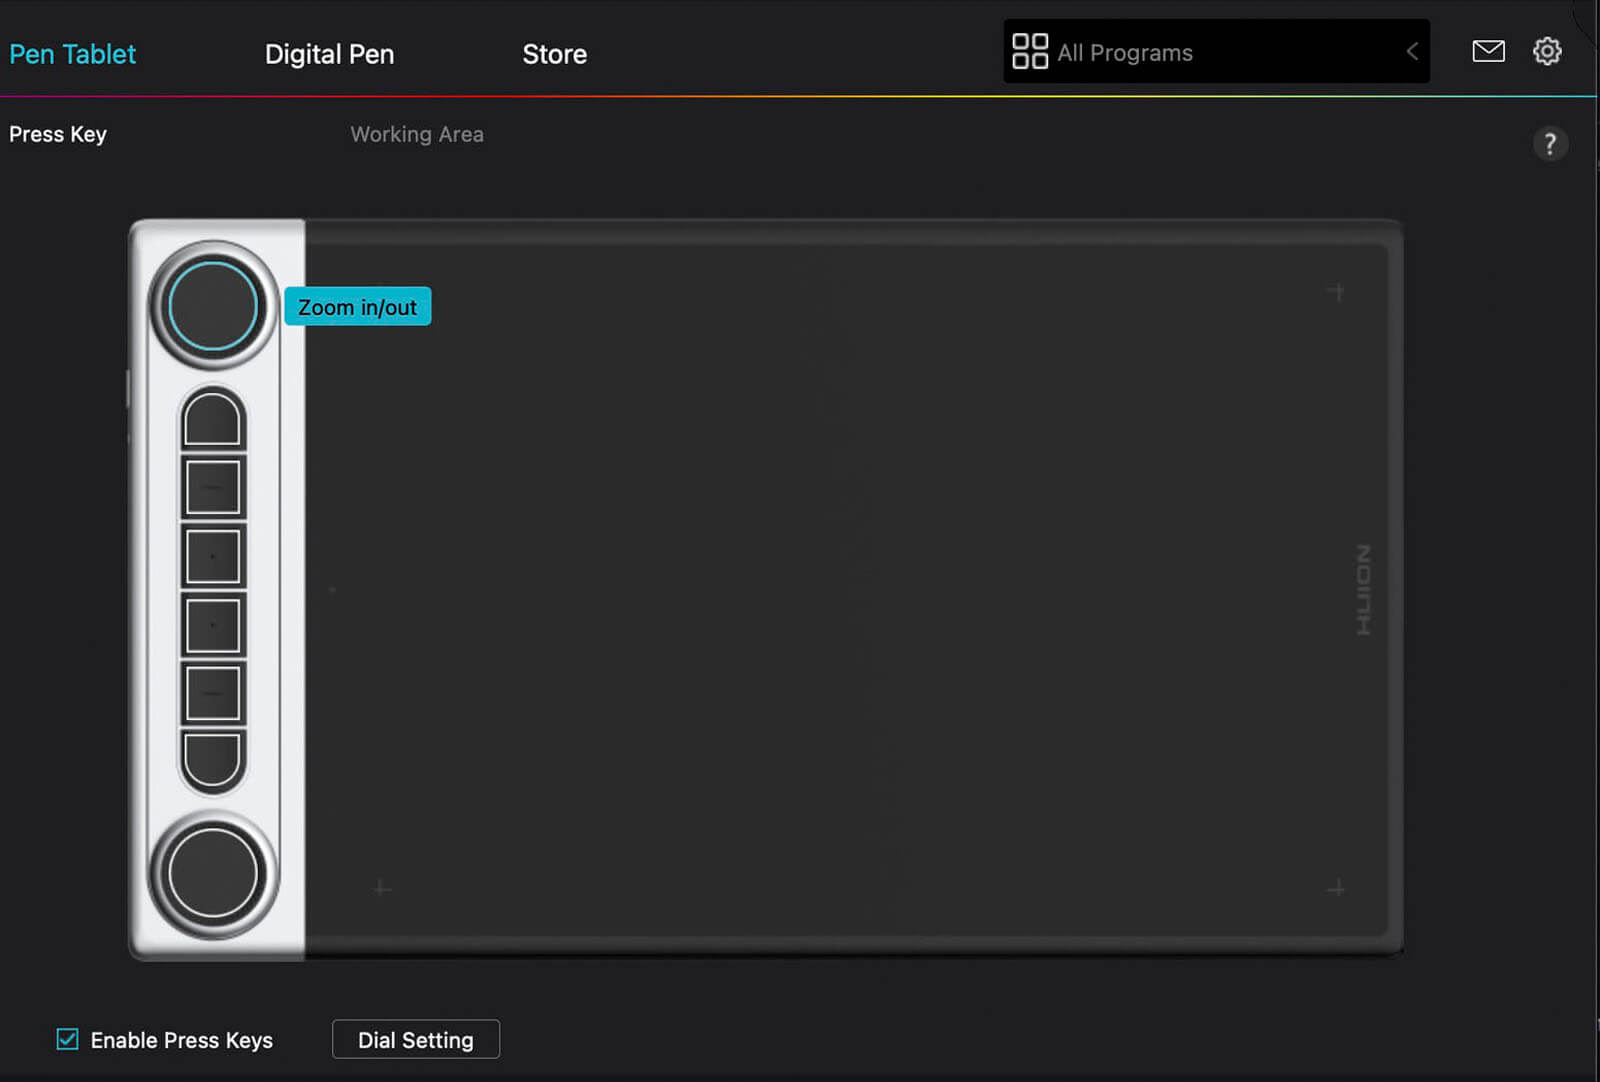Screen dimensions: 1600x1082
Task: Open the mail envelope icon
Action: 1488,51
